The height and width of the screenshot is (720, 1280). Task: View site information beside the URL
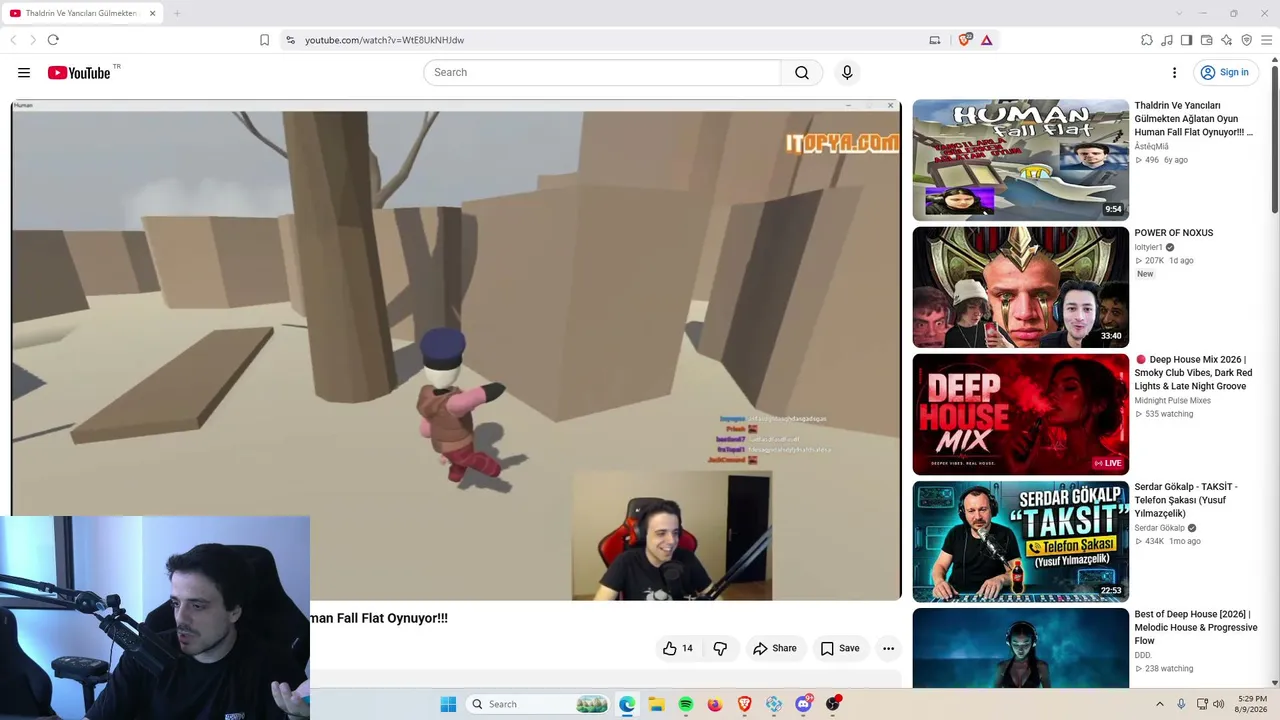tap(290, 40)
